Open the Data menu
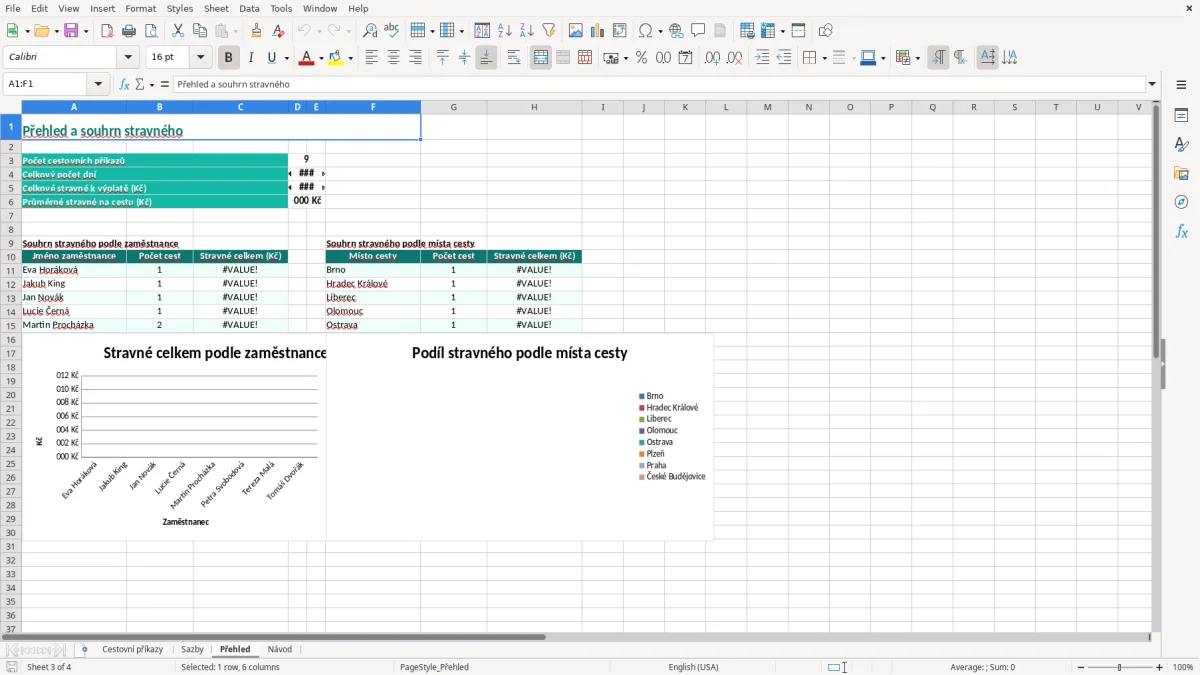Image resolution: width=1200 pixels, height=675 pixels. point(249,8)
